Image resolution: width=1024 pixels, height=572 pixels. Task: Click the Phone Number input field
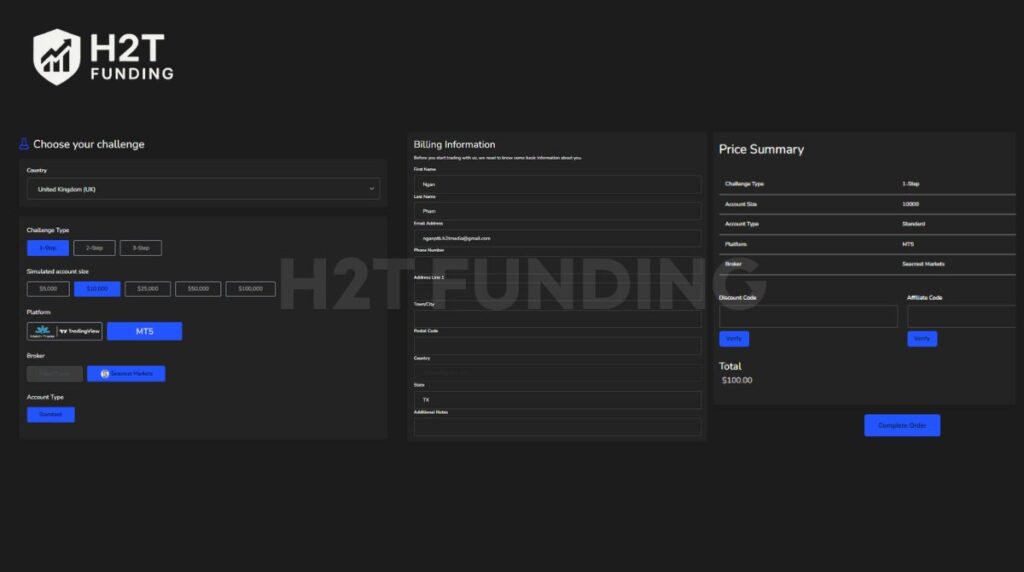(557, 264)
